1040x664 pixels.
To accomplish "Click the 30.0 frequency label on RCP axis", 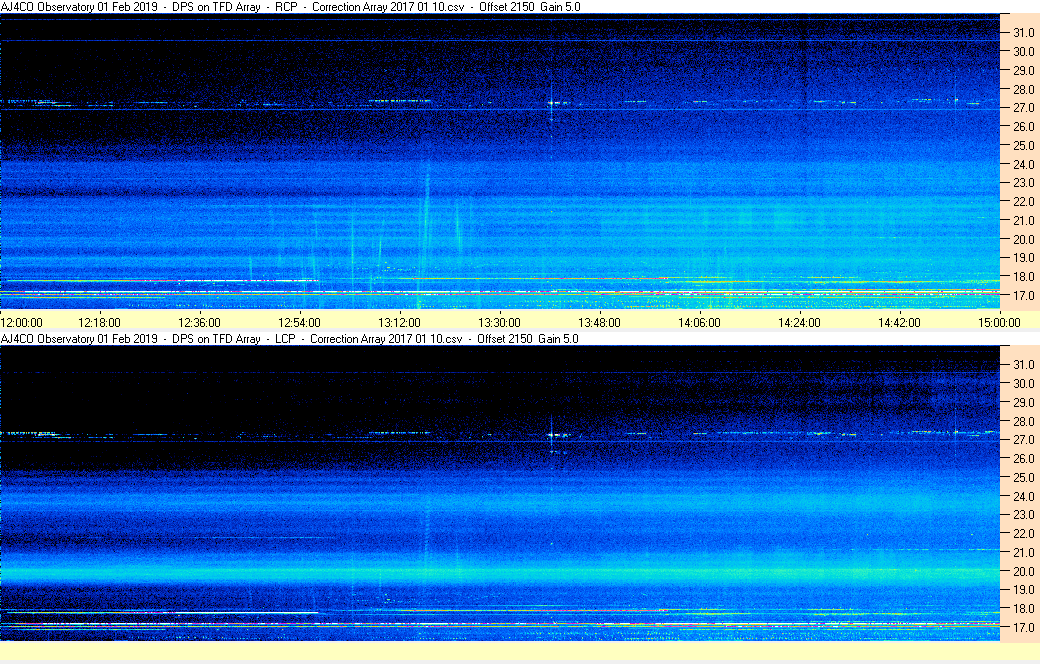I will pos(1023,51).
